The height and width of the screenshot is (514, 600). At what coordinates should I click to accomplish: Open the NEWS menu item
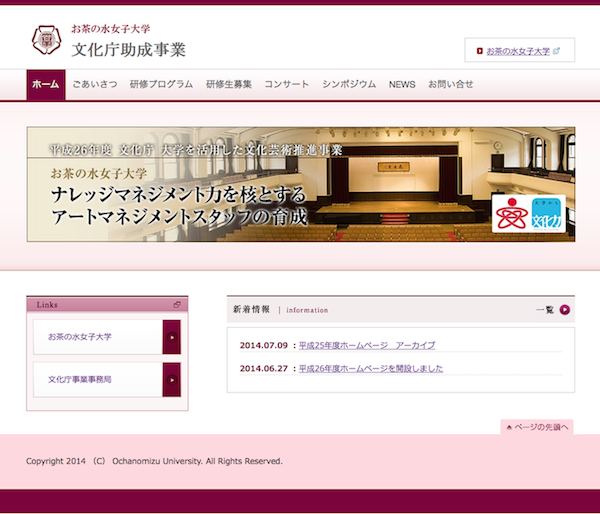402,85
